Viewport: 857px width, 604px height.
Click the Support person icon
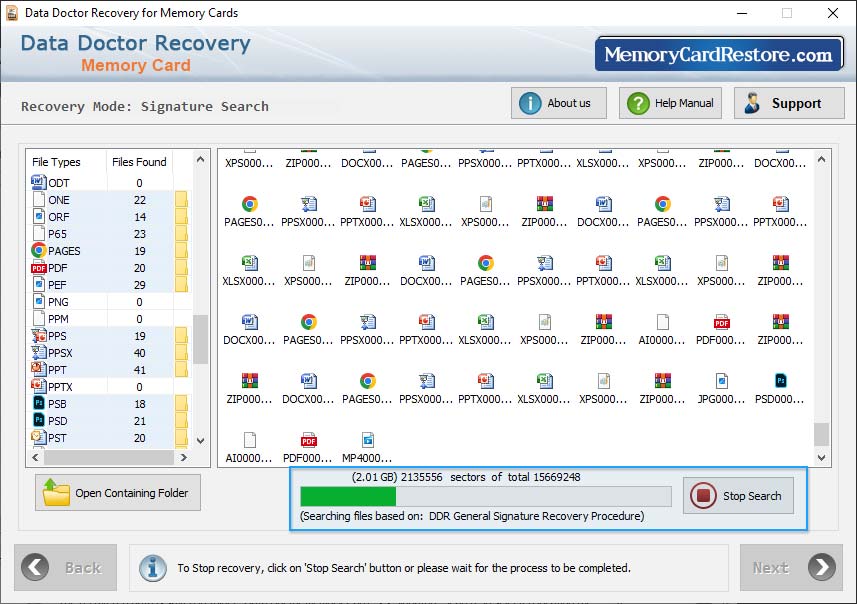[x=753, y=103]
